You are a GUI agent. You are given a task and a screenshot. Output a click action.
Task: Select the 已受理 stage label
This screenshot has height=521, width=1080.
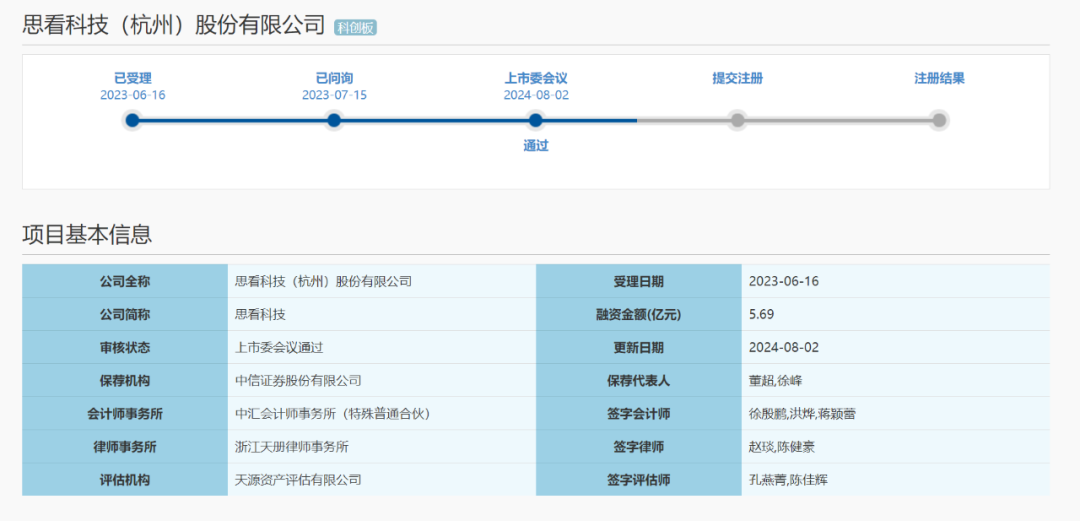coord(133,78)
